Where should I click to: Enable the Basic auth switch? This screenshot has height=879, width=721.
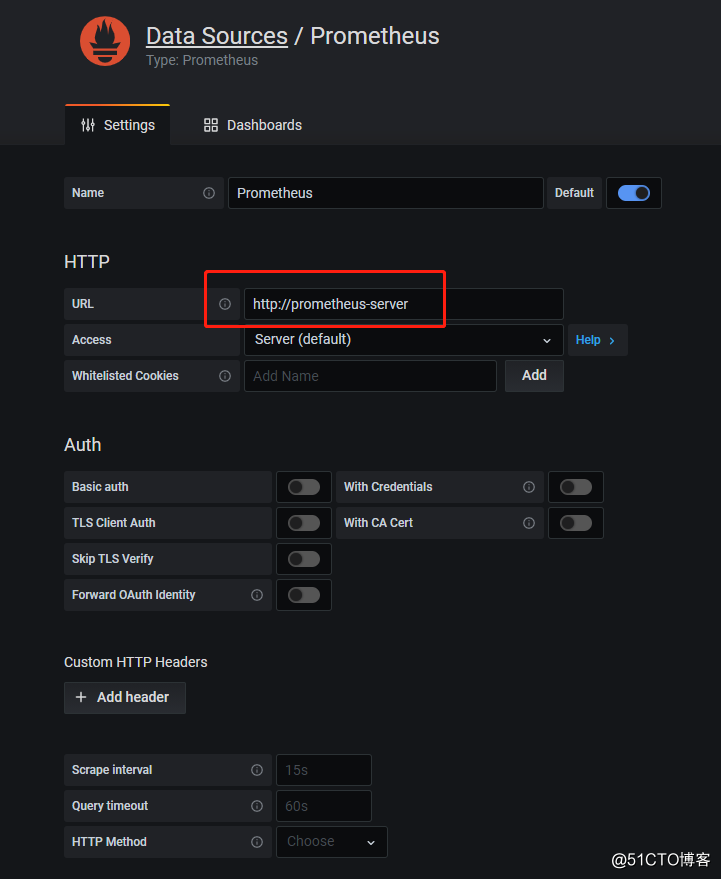304,487
